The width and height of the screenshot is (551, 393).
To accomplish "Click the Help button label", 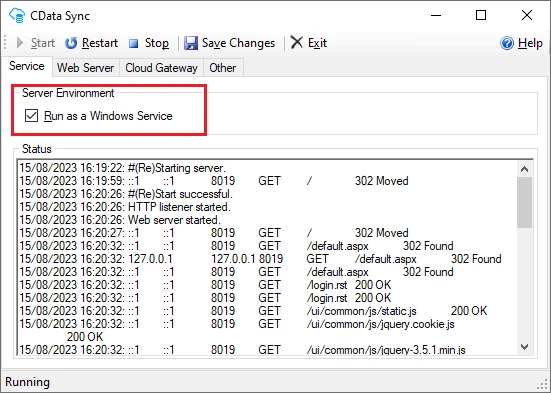I will [530, 43].
